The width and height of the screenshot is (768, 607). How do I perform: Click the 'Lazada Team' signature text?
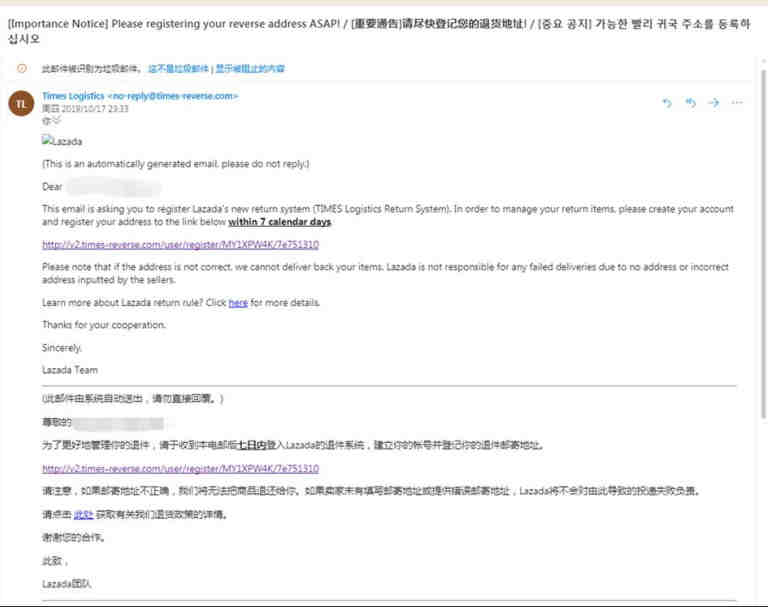pos(70,370)
